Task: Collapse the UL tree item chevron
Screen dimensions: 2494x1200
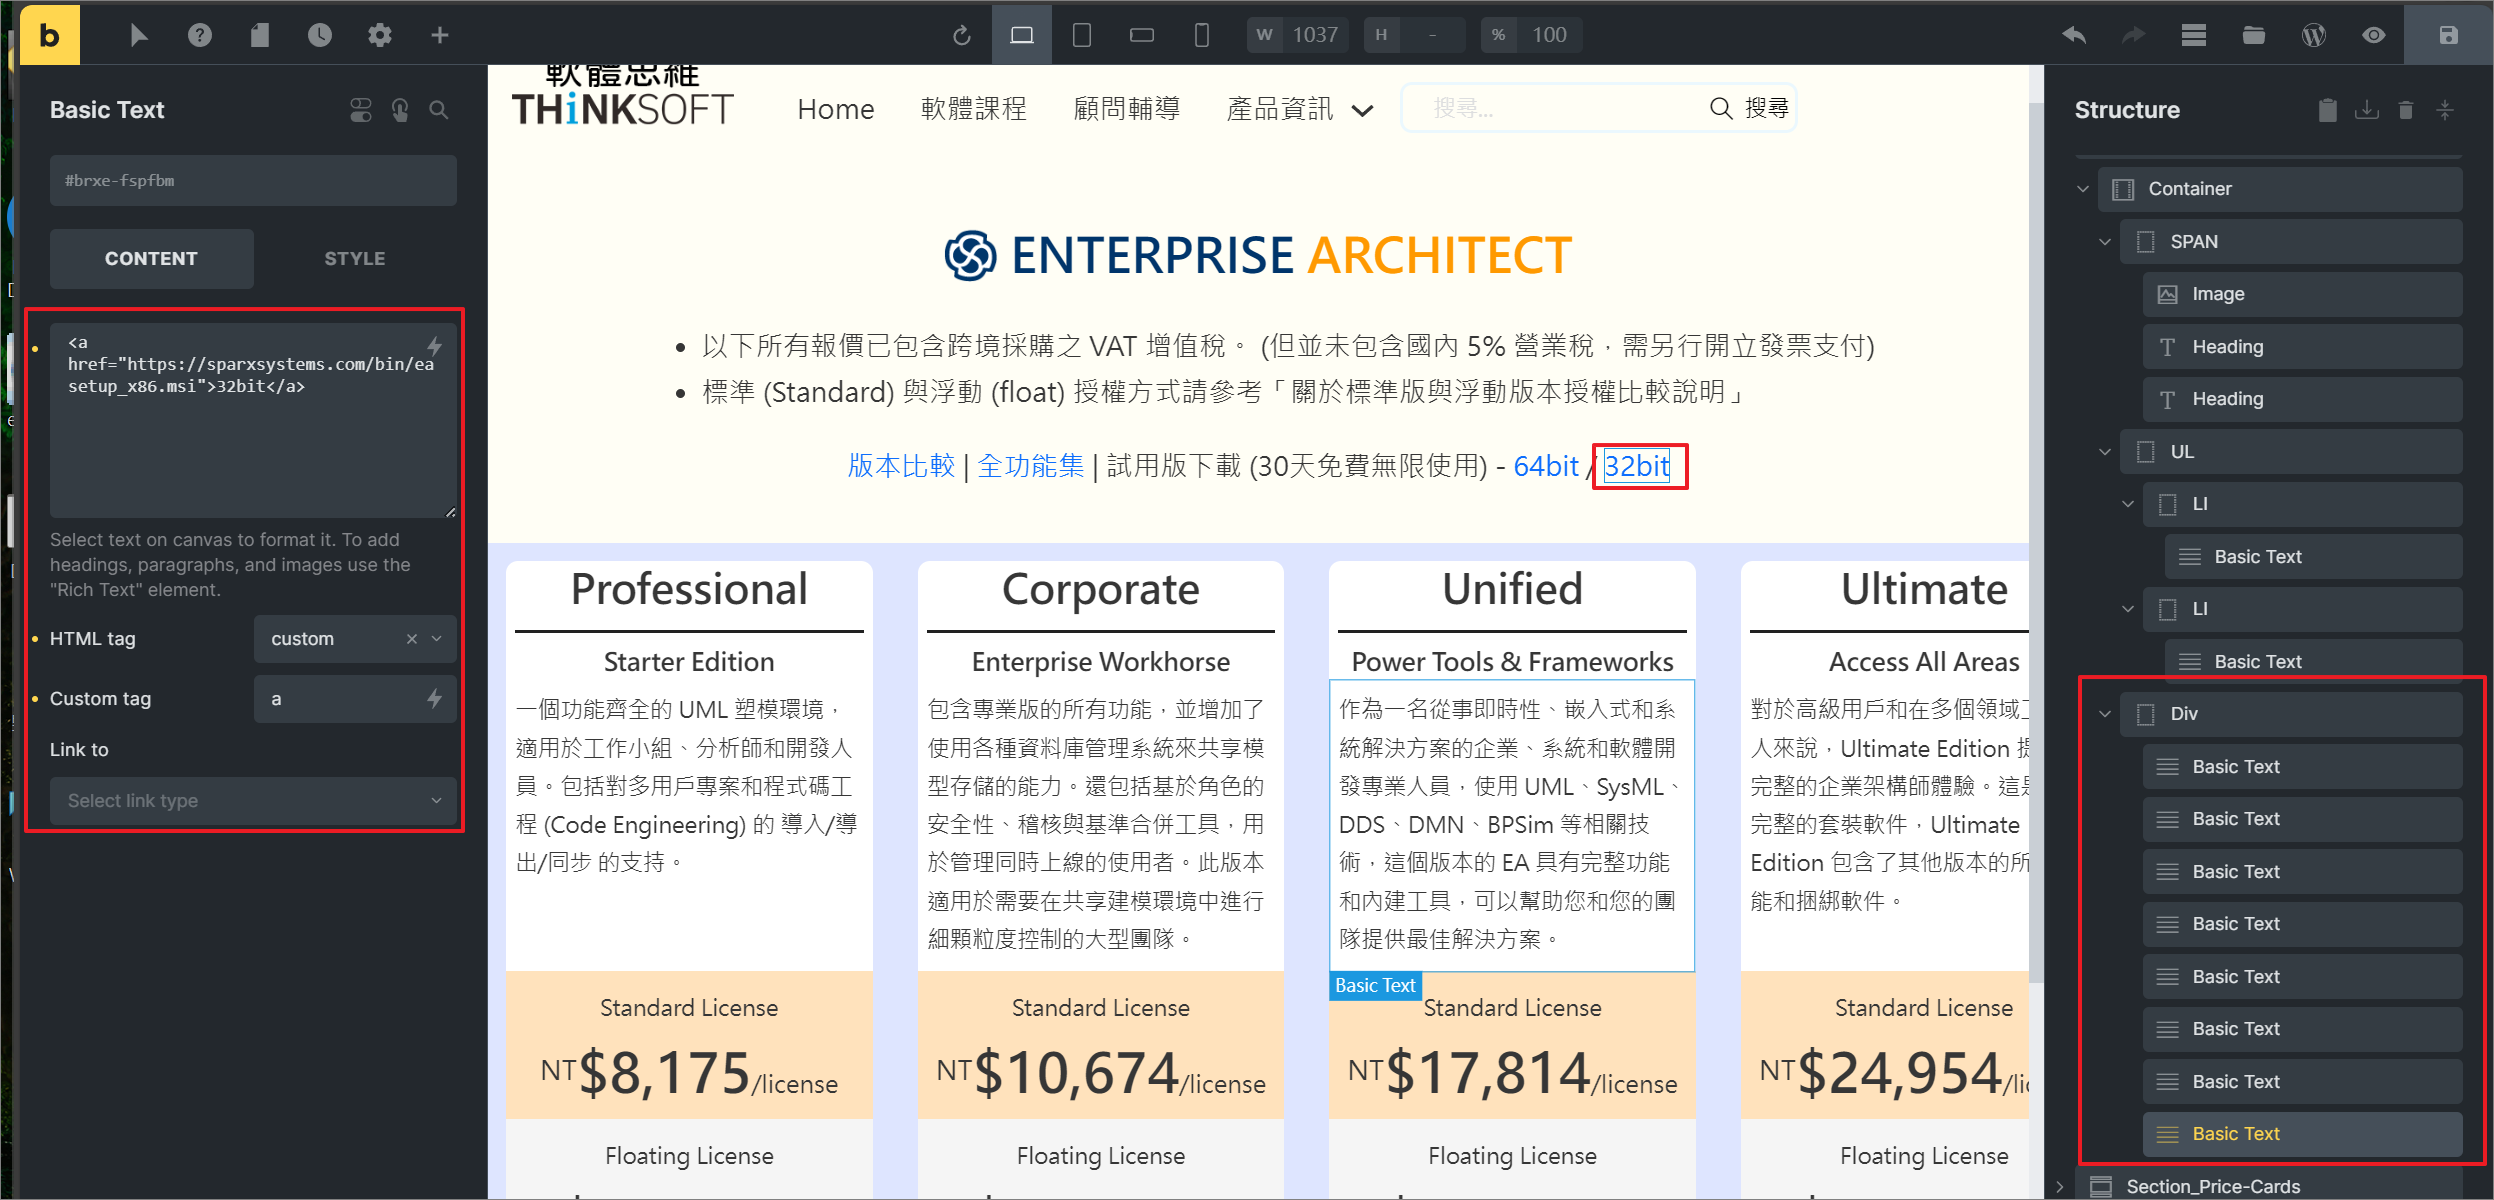Action: tap(2105, 452)
